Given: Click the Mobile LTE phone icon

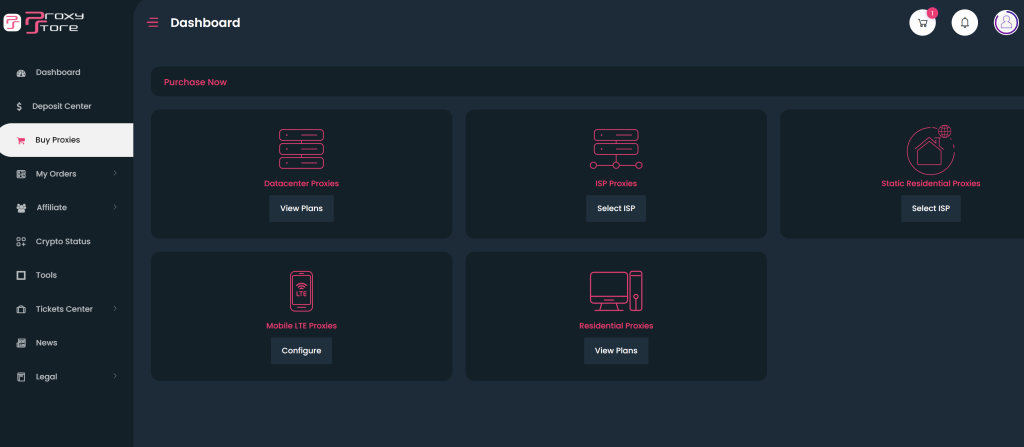Looking at the screenshot, I should coord(301,292).
